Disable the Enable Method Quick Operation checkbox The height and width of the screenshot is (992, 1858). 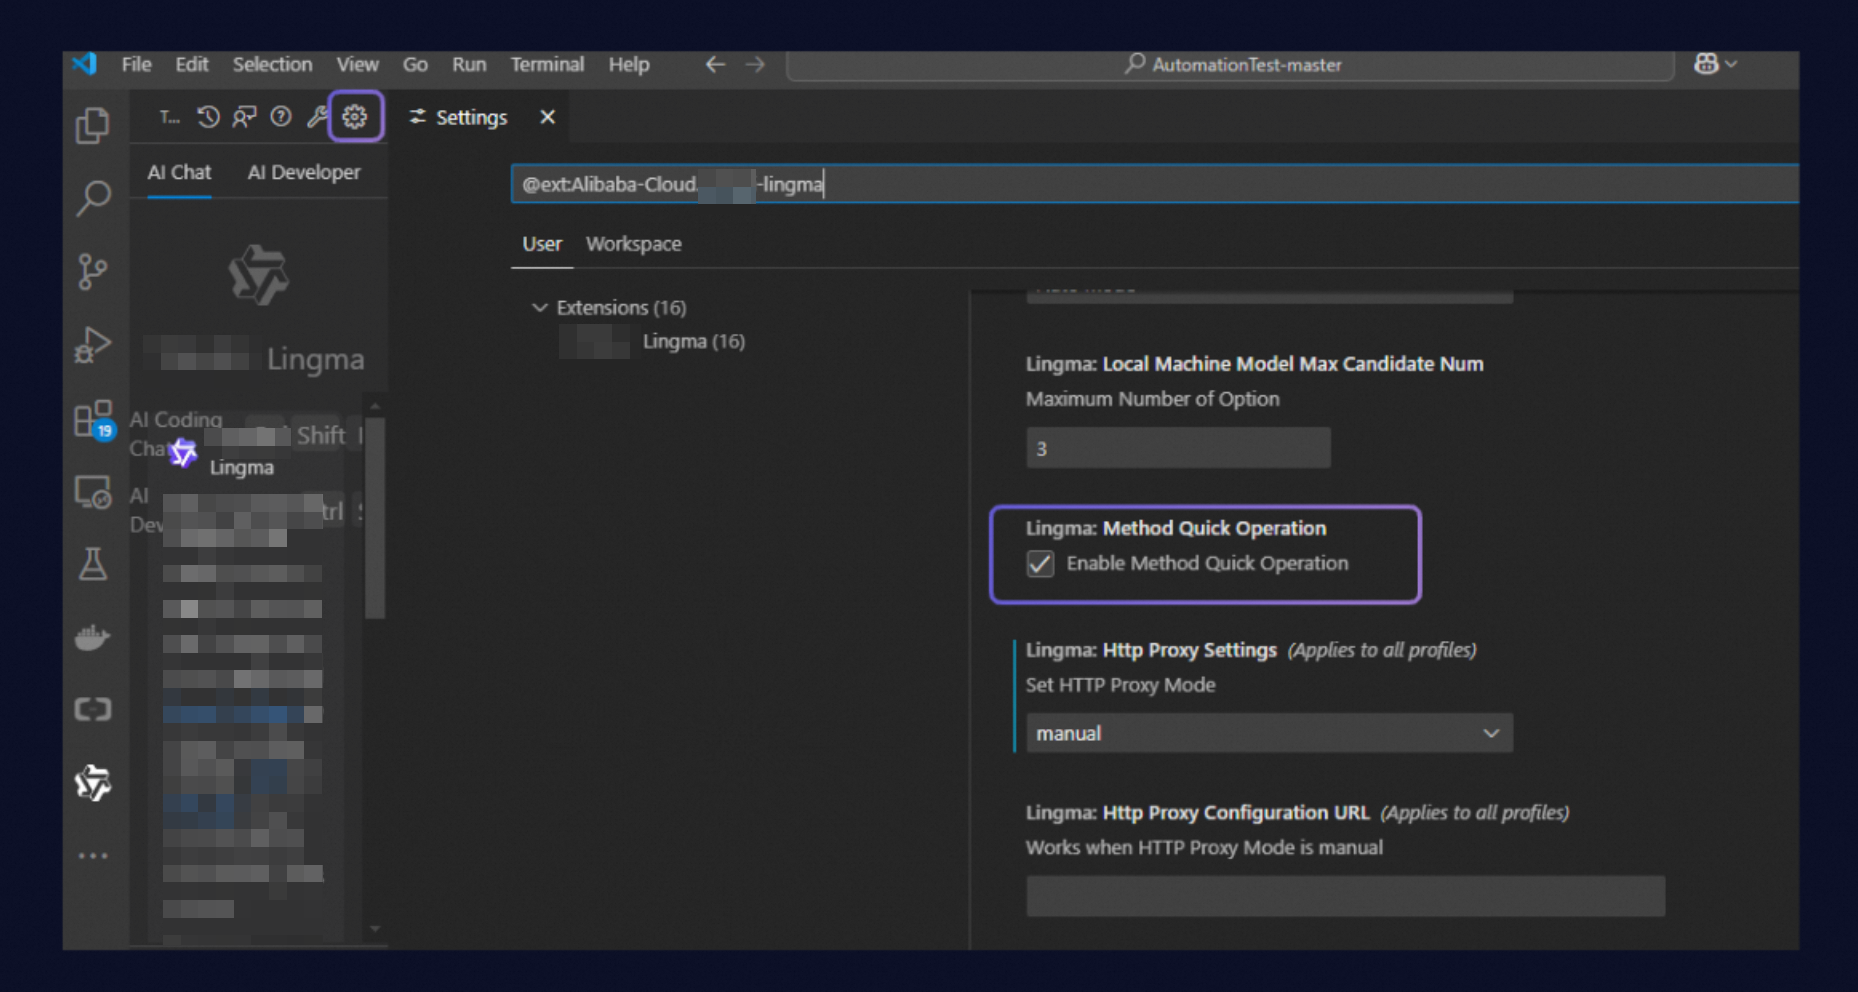tap(1040, 564)
